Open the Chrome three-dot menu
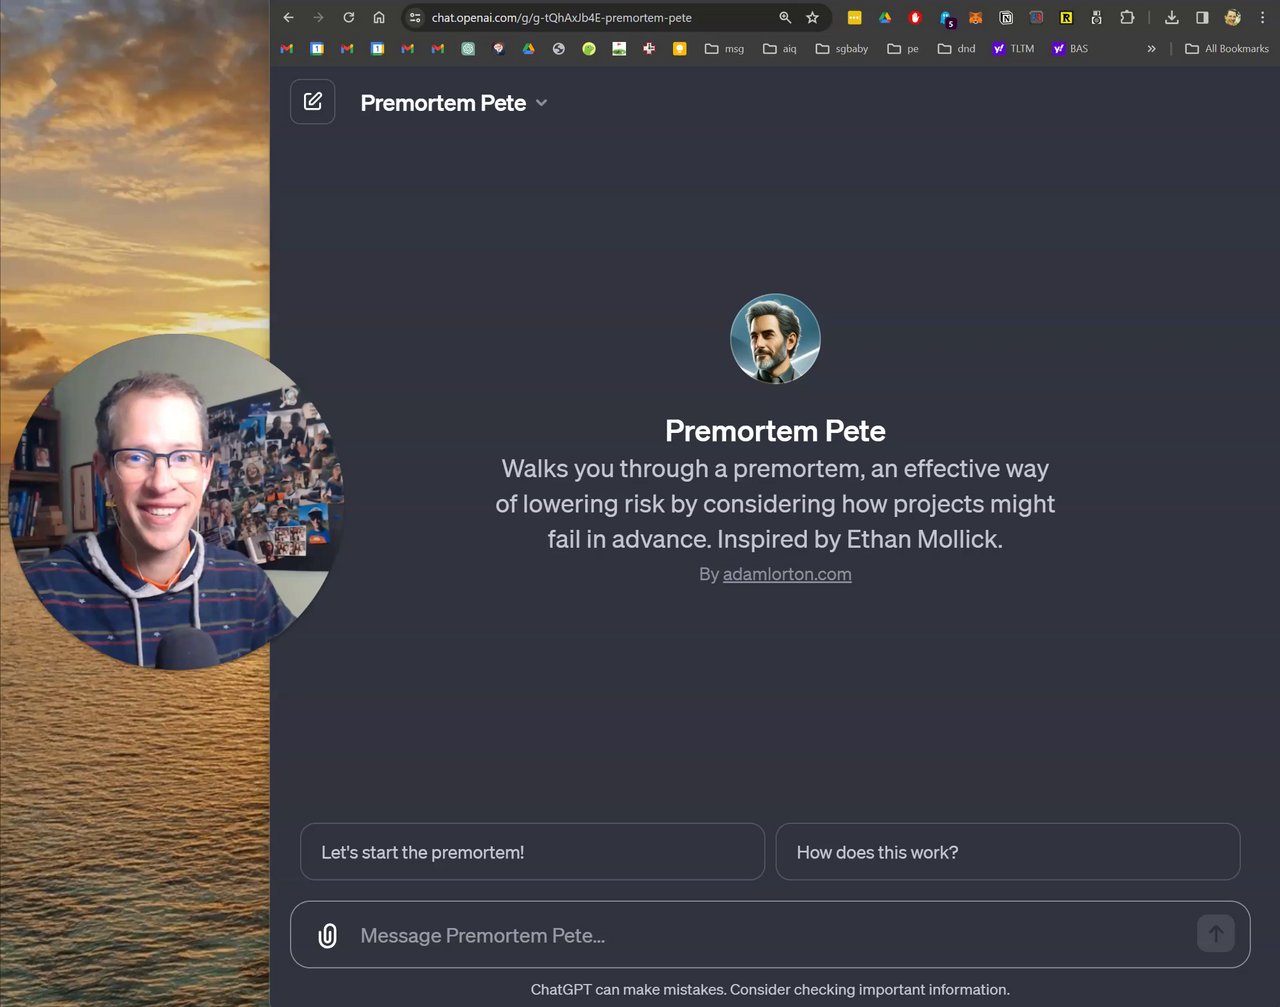This screenshot has width=1280, height=1007. click(1263, 17)
